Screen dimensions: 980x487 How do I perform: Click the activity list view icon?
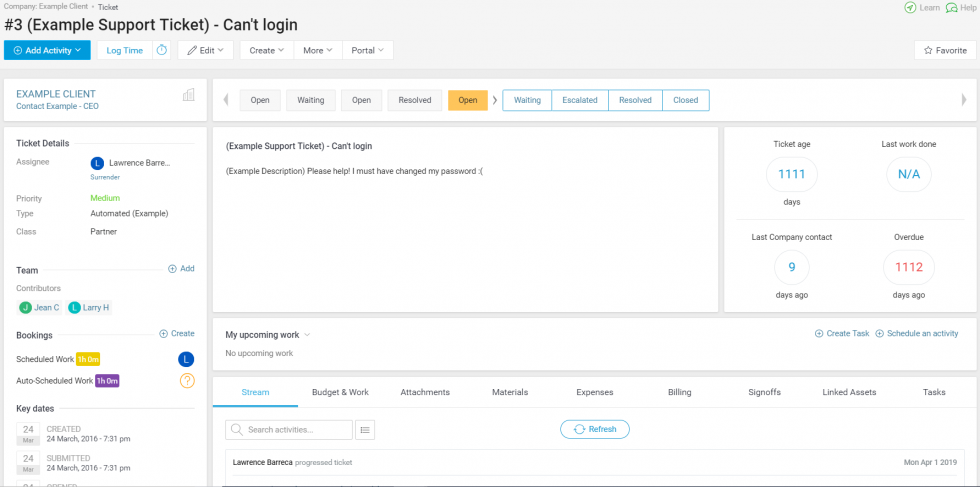click(365, 430)
